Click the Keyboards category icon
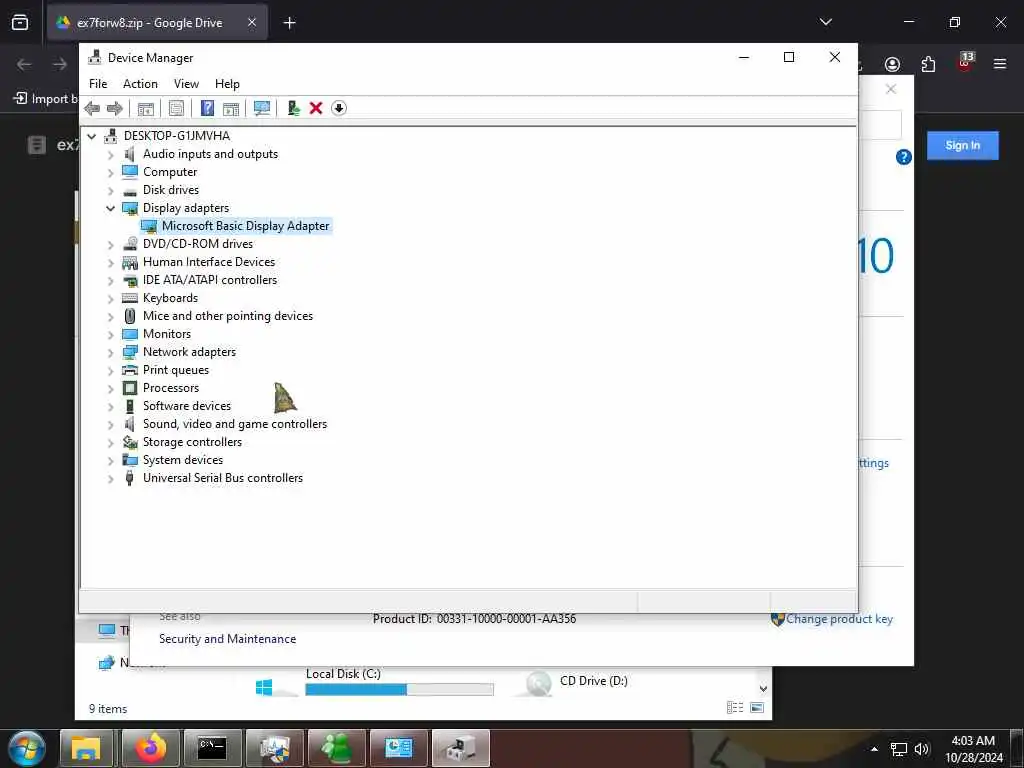This screenshot has height=768, width=1024. (130, 298)
